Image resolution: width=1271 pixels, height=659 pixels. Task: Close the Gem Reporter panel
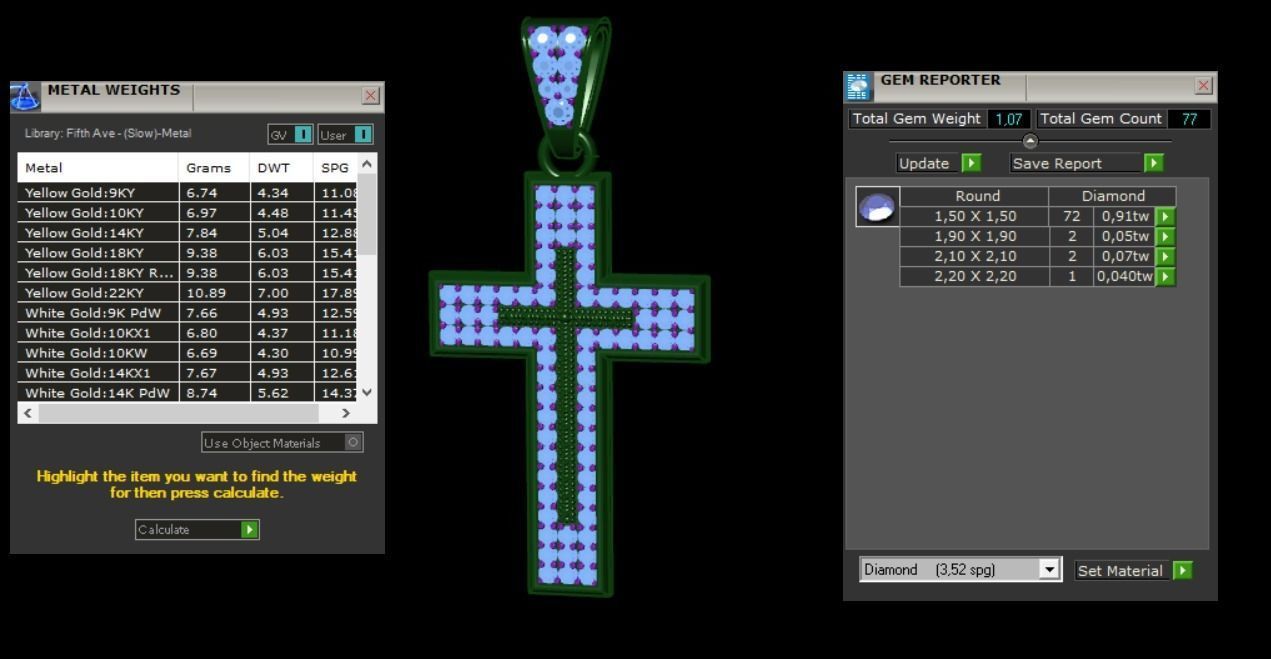(x=1204, y=86)
